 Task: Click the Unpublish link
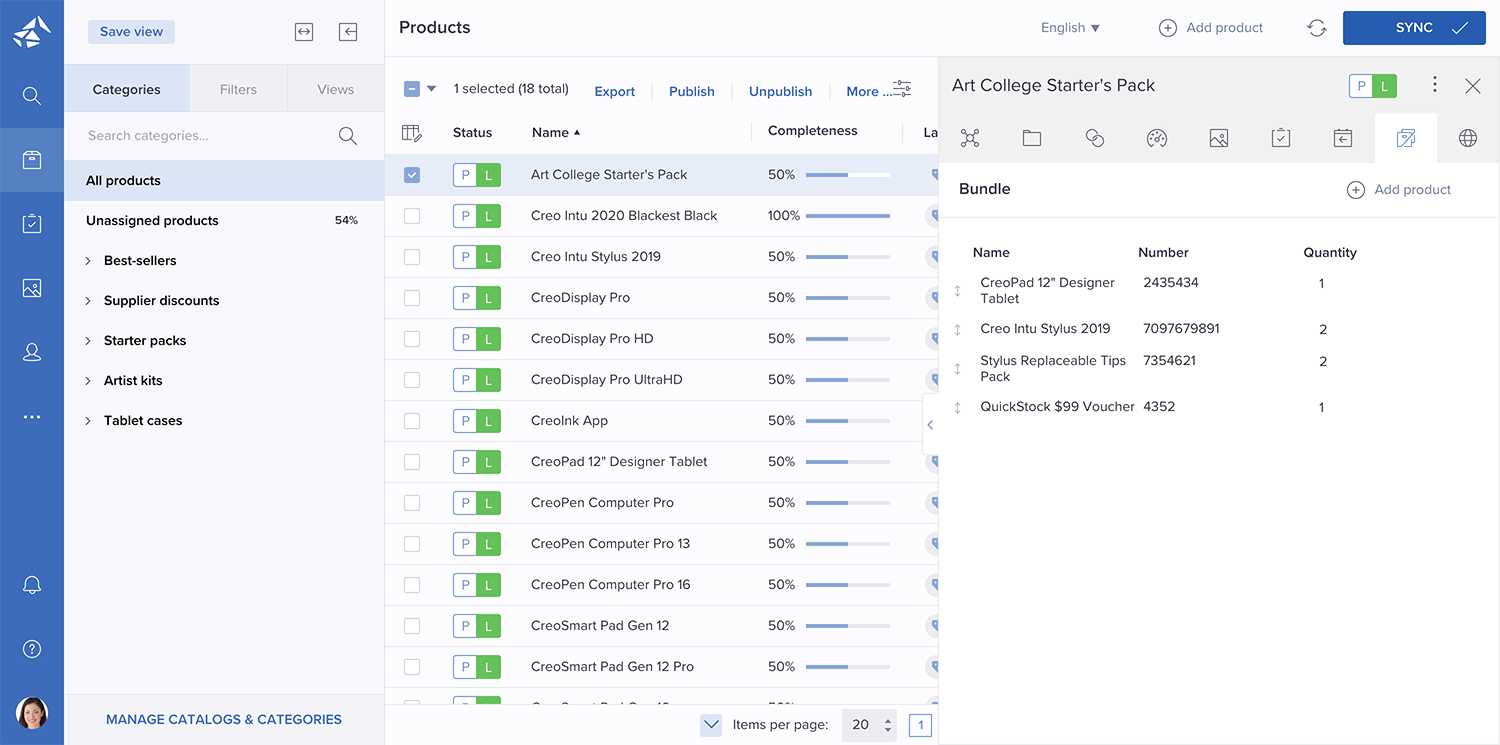tap(781, 91)
